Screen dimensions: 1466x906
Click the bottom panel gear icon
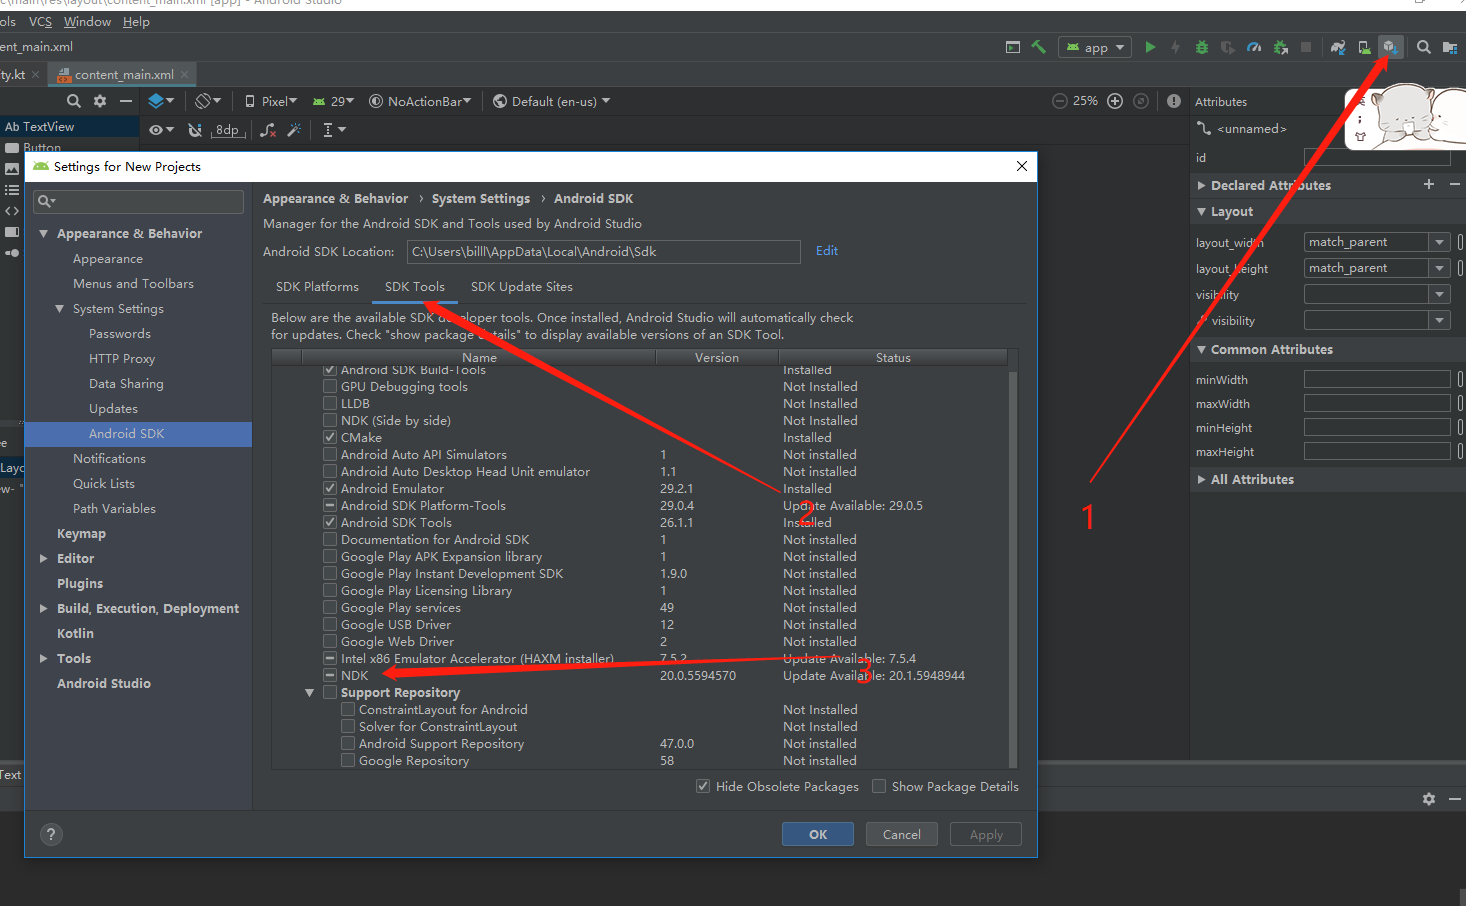tap(1429, 799)
